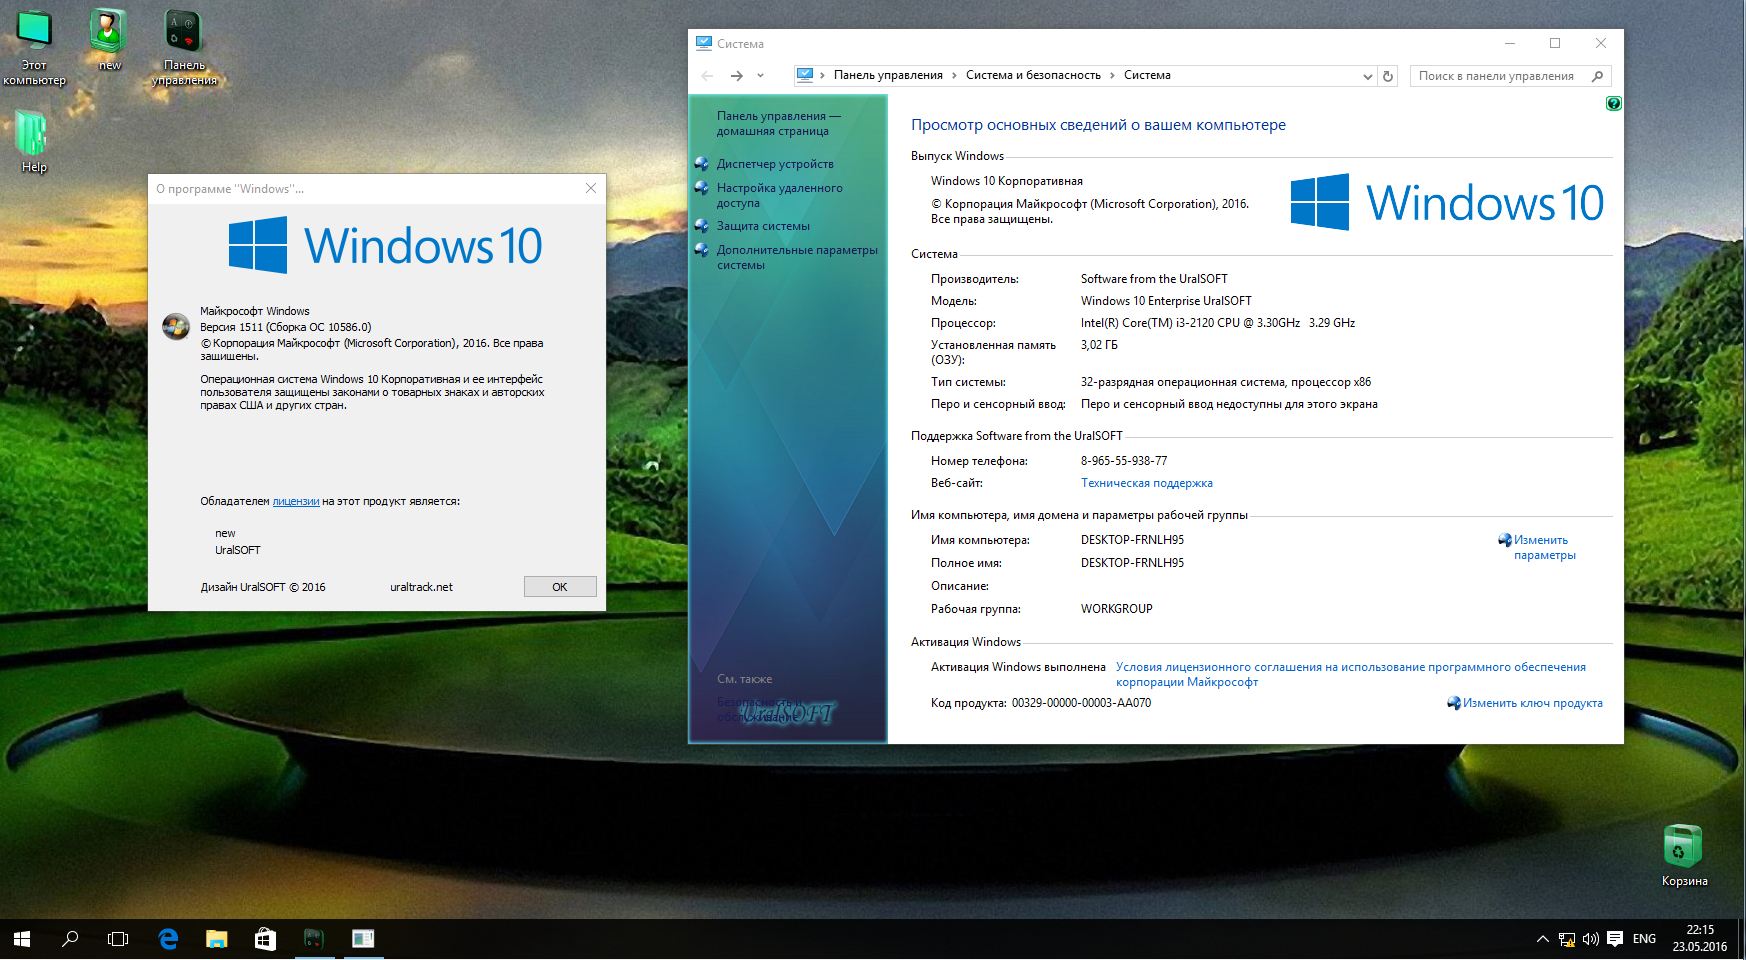This screenshot has width=1746, height=960.
Task: Click the search magnifier in control panel
Action: pyautogui.click(x=1597, y=76)
